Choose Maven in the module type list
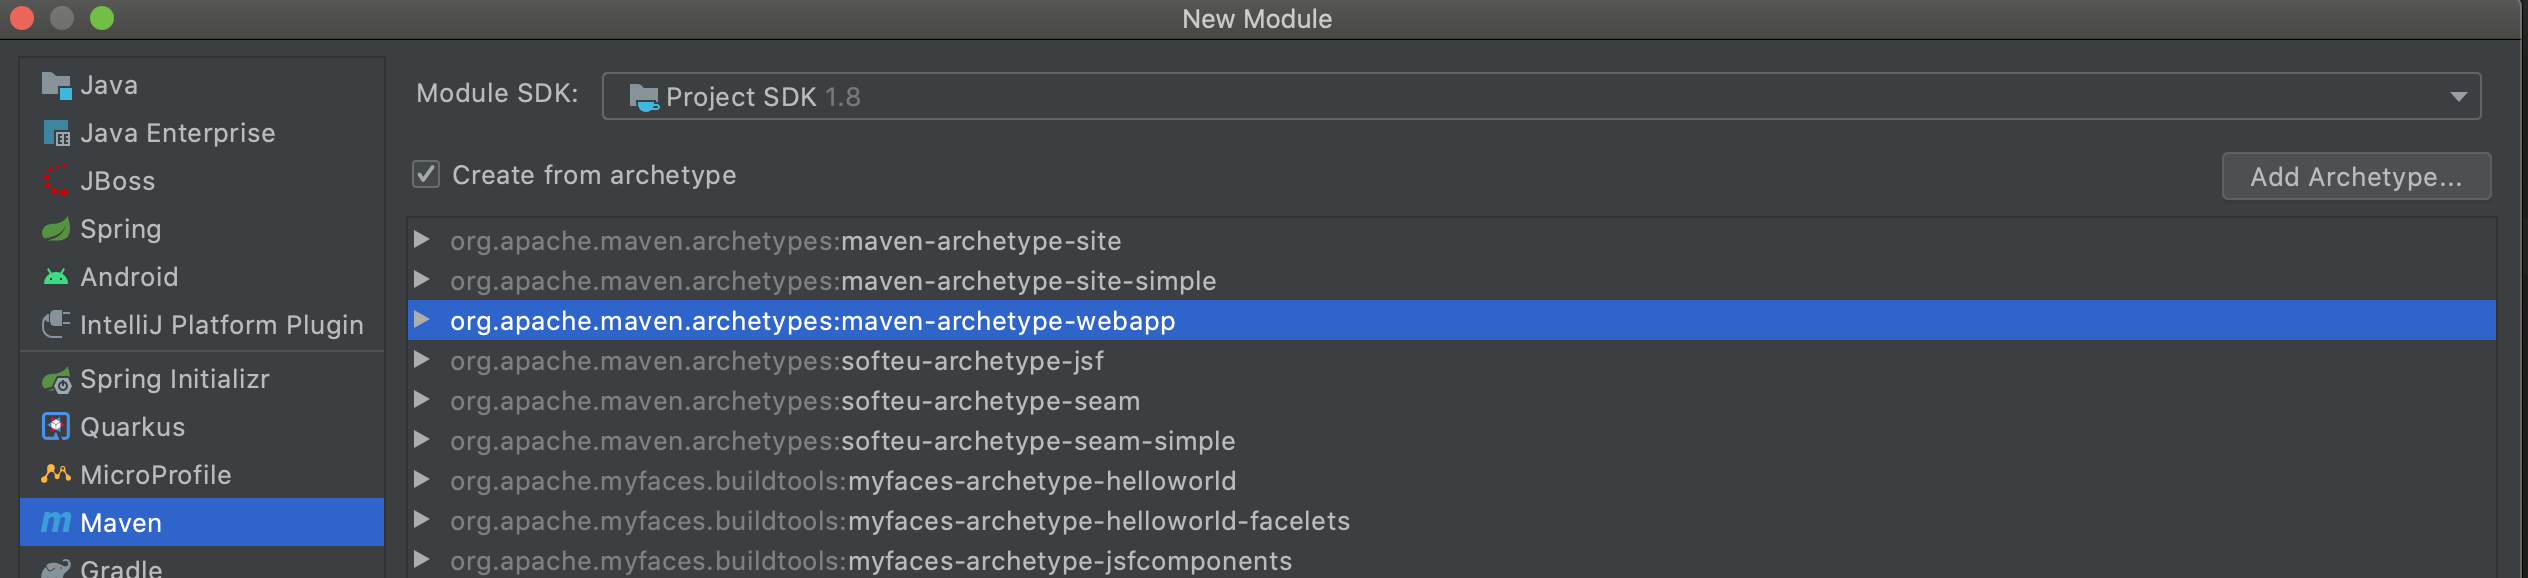2528x578 pixels. 120,523
